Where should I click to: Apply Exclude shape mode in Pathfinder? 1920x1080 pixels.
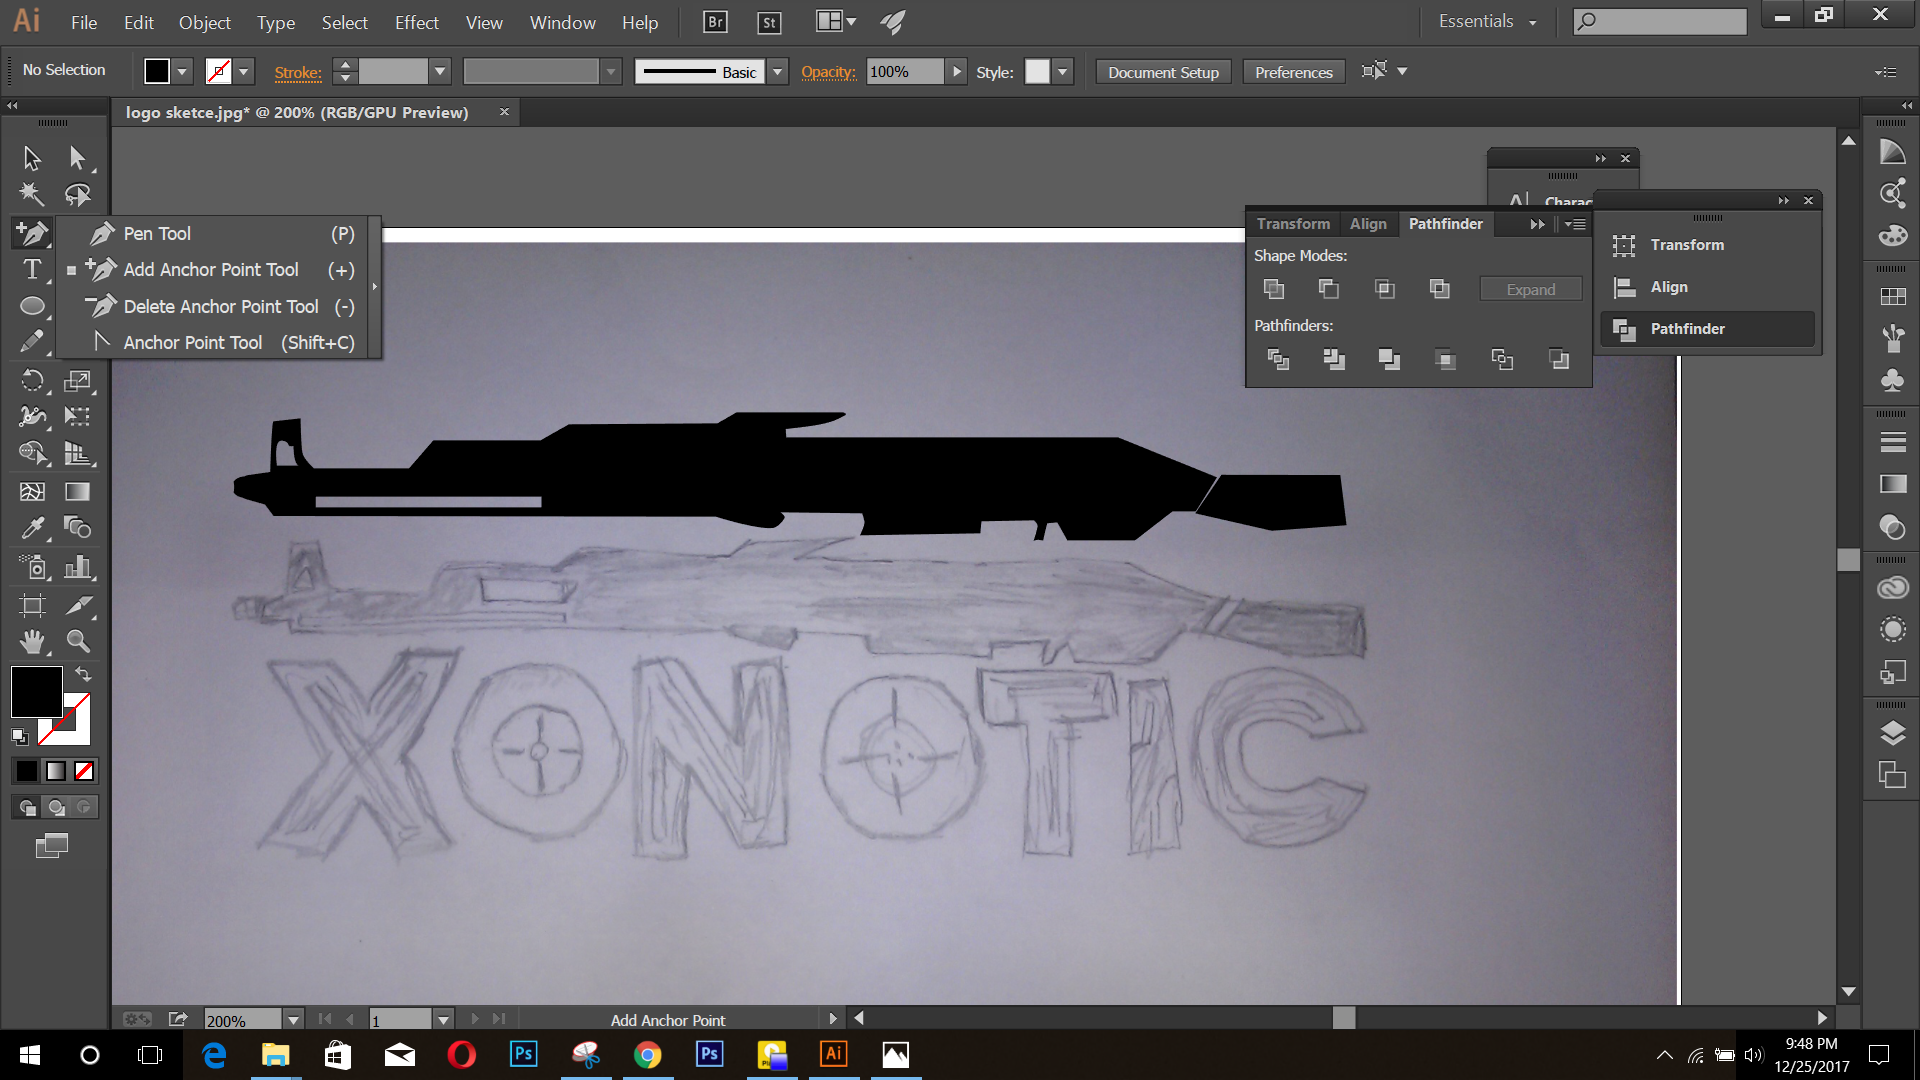[1440, 289]
